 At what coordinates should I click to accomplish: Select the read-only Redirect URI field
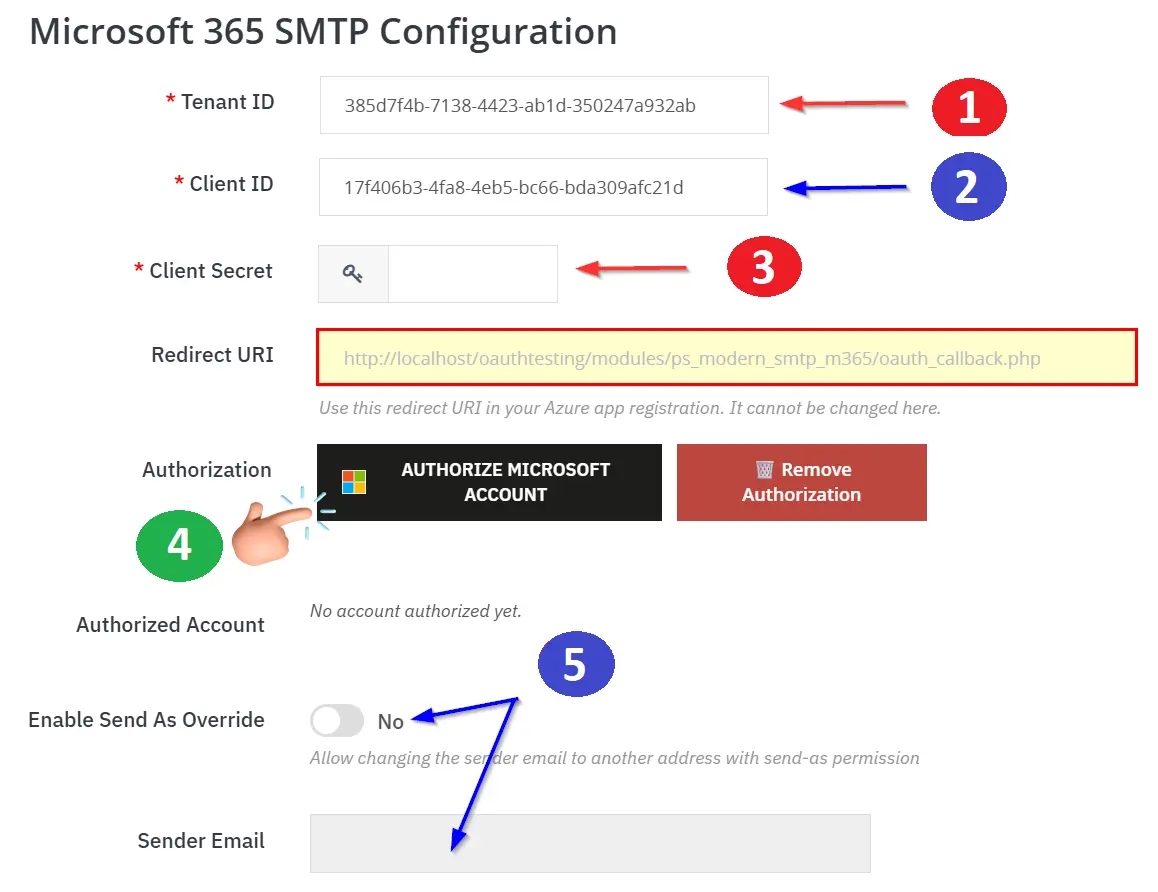click(x=727, y=357)
